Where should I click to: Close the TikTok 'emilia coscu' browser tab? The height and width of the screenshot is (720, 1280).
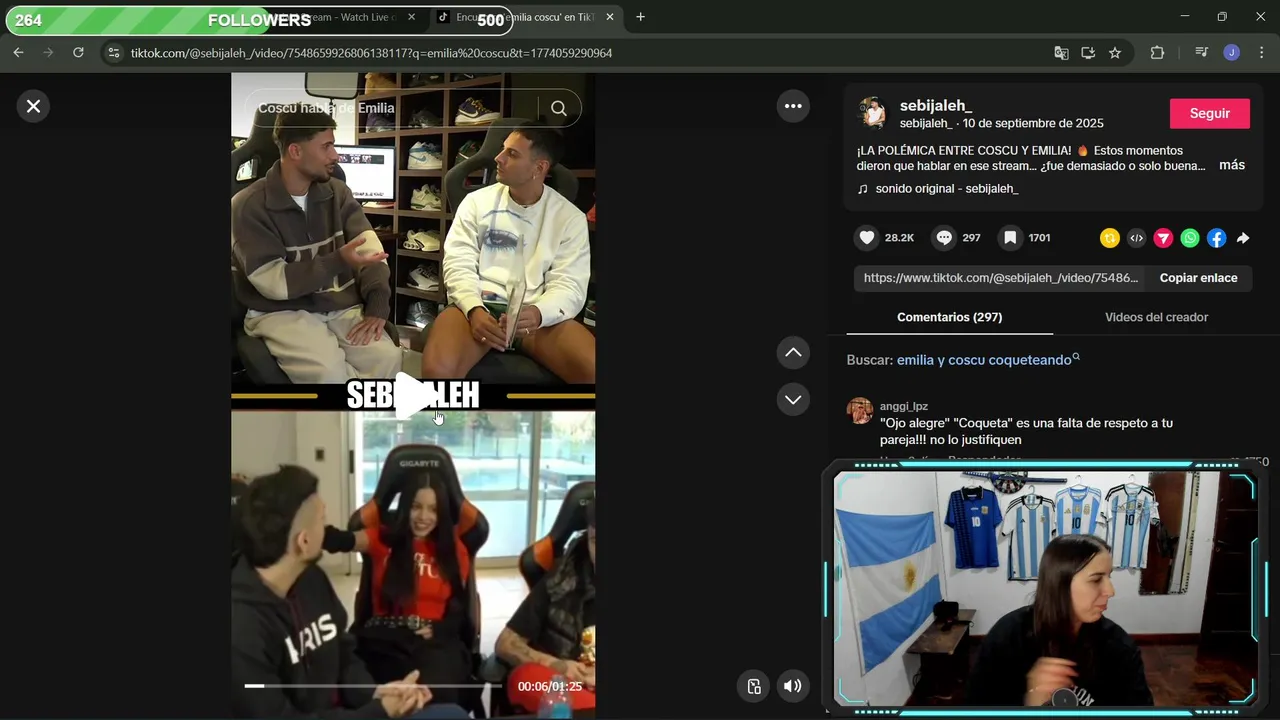(610, 17)
